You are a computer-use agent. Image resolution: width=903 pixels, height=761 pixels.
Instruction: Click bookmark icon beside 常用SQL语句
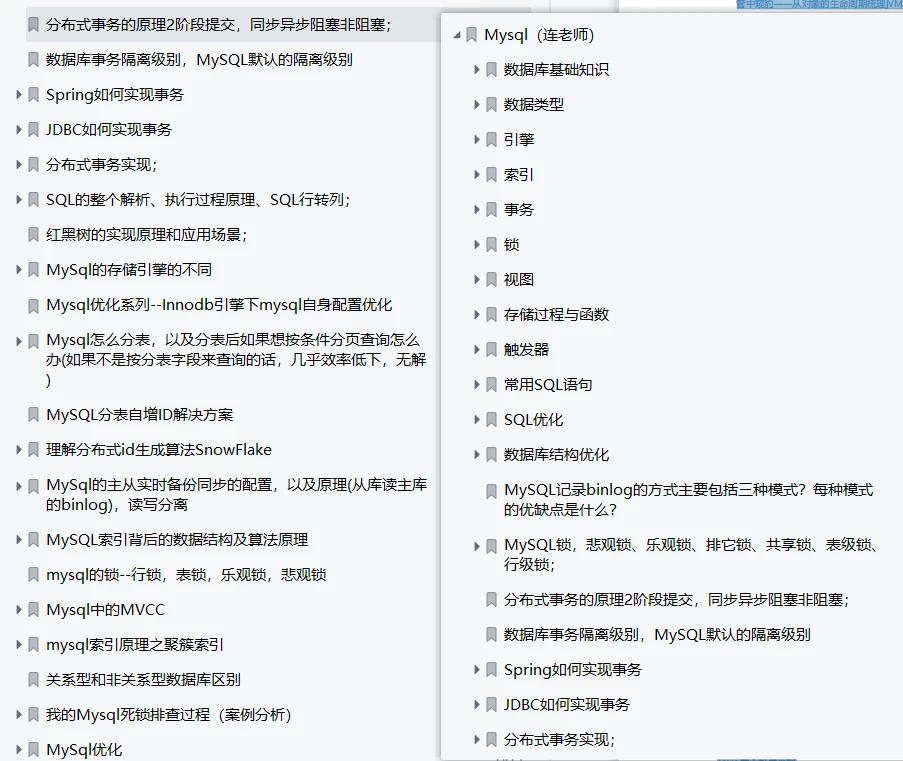491,385
